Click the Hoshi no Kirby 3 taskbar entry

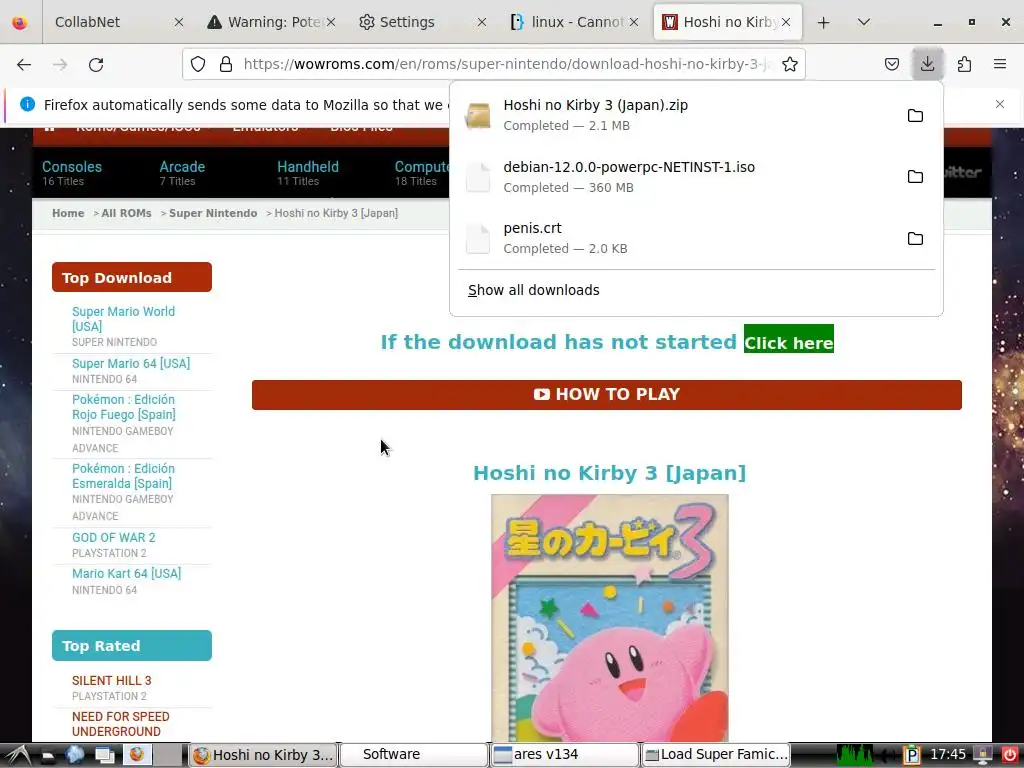point(263,755)
